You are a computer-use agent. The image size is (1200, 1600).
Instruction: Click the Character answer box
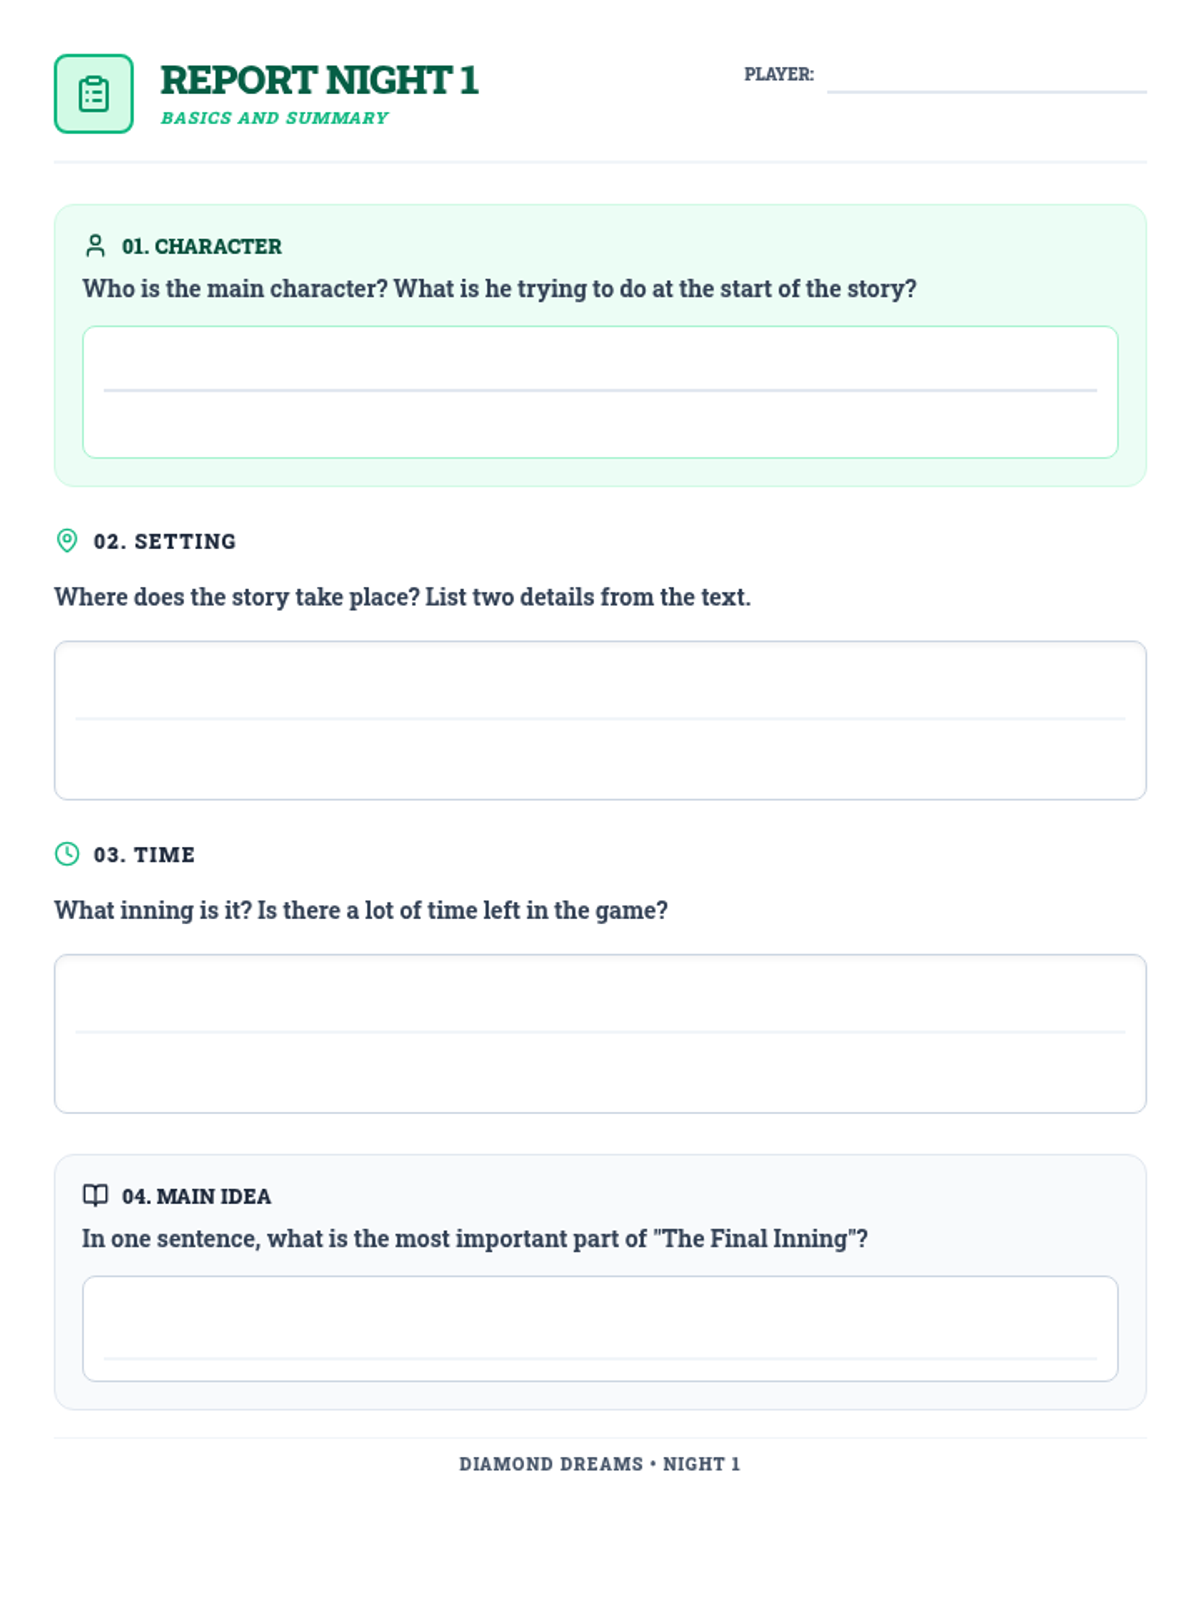tap(600, 392)
